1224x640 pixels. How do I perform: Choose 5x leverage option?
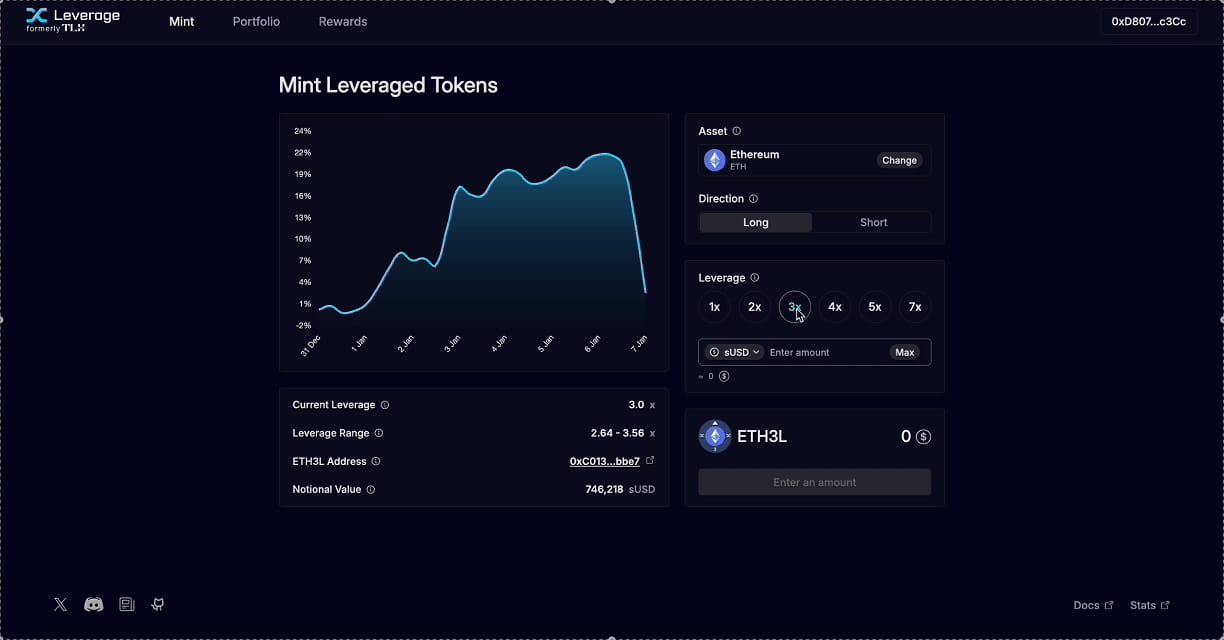(x=874, y=307)
